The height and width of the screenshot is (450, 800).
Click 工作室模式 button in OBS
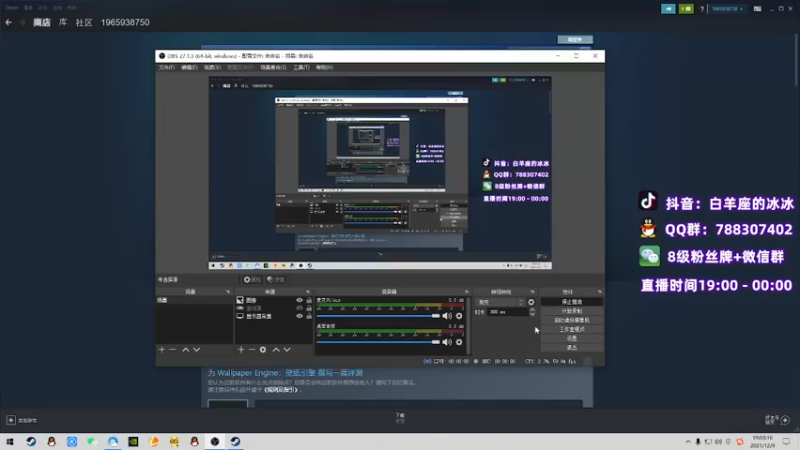click(x=571, y=329)
